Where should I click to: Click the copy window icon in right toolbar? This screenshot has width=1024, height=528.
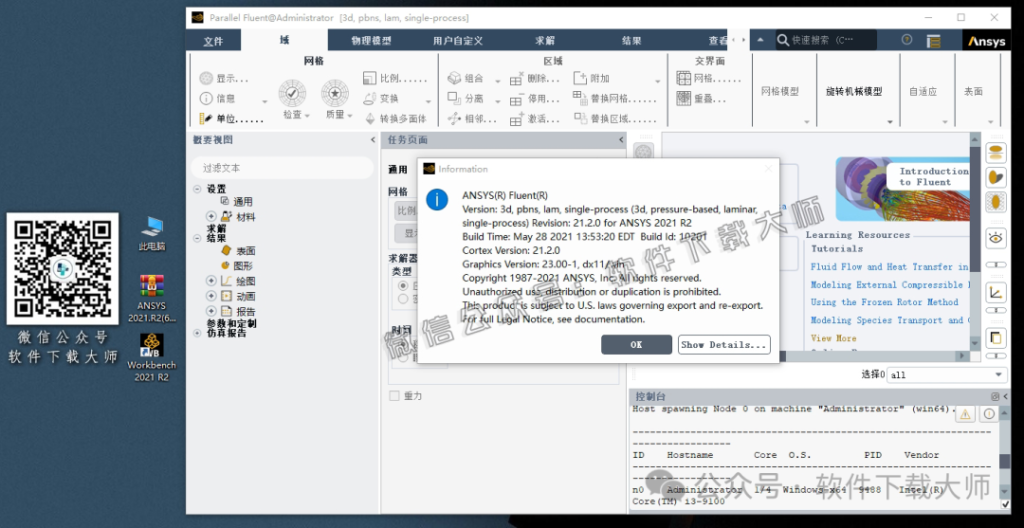pos(996,338)
